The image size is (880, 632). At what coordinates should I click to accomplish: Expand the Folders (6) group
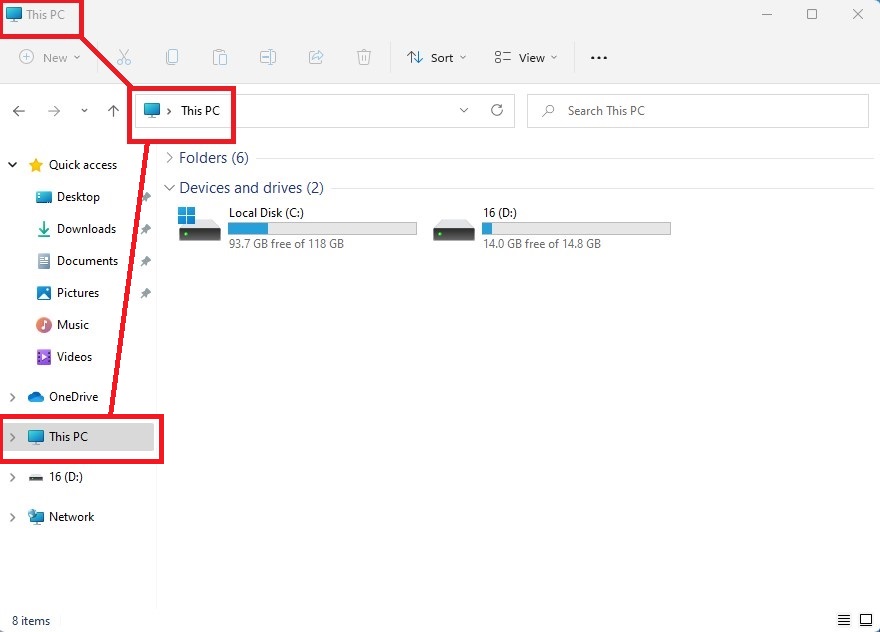coord(169,158)
